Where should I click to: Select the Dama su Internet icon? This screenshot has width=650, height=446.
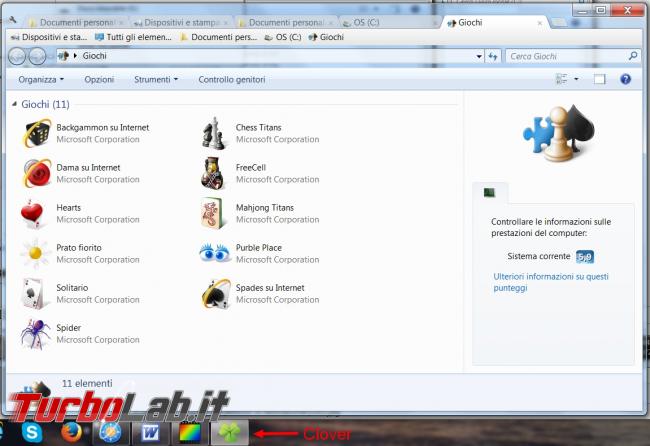point(37,173)
